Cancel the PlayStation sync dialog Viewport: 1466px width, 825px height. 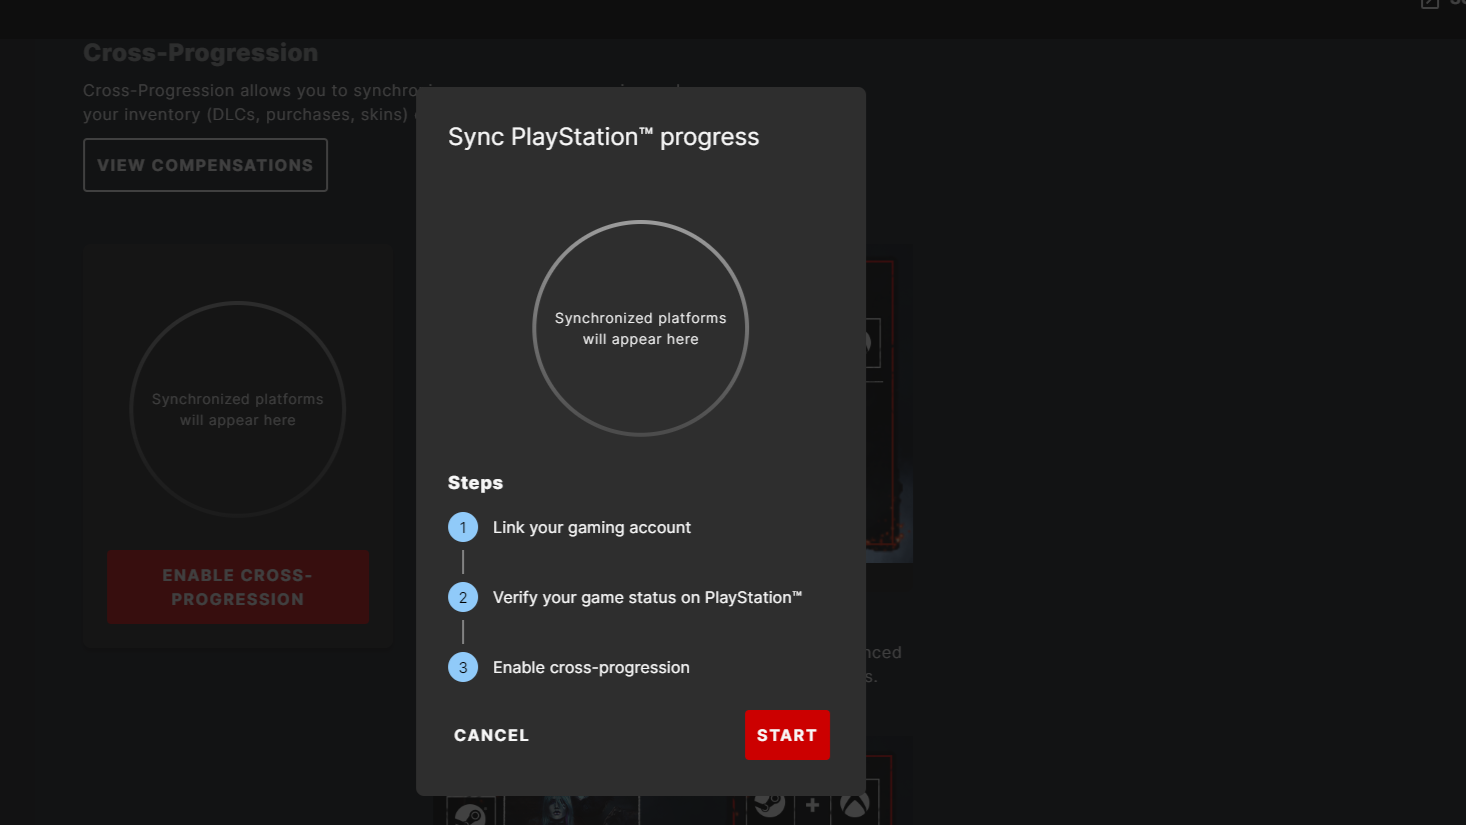click(491, 735)
